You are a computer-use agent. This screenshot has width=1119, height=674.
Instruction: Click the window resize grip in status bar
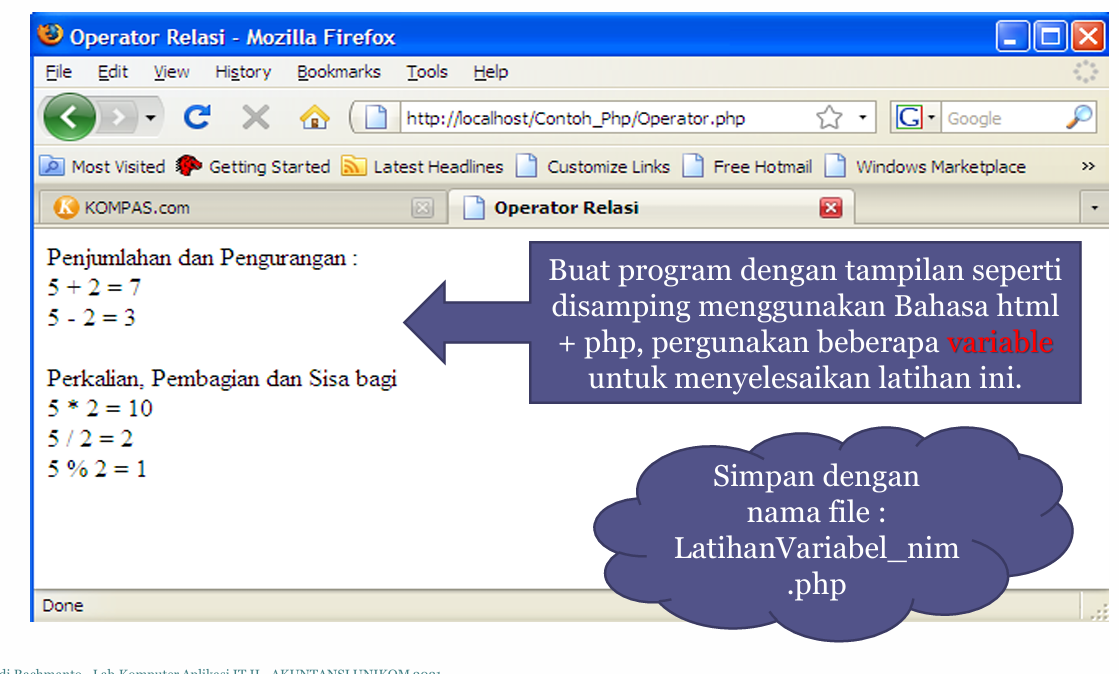(1100, 610)
